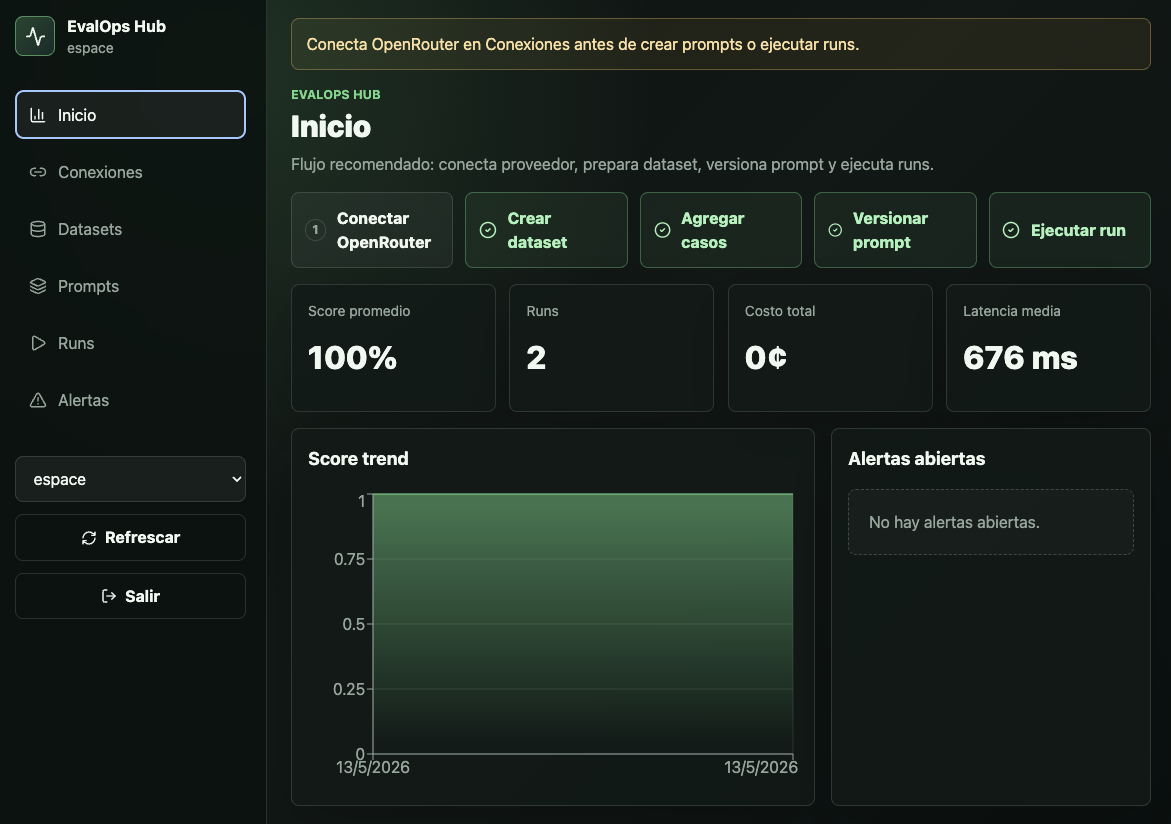View the Alertas section

click(130, 400)
